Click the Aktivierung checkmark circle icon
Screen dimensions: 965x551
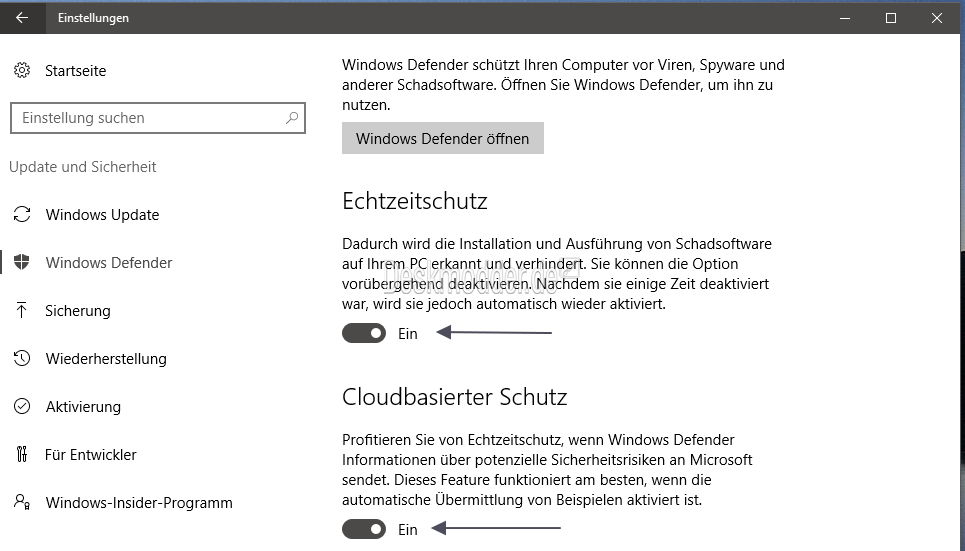coord(22,406)
